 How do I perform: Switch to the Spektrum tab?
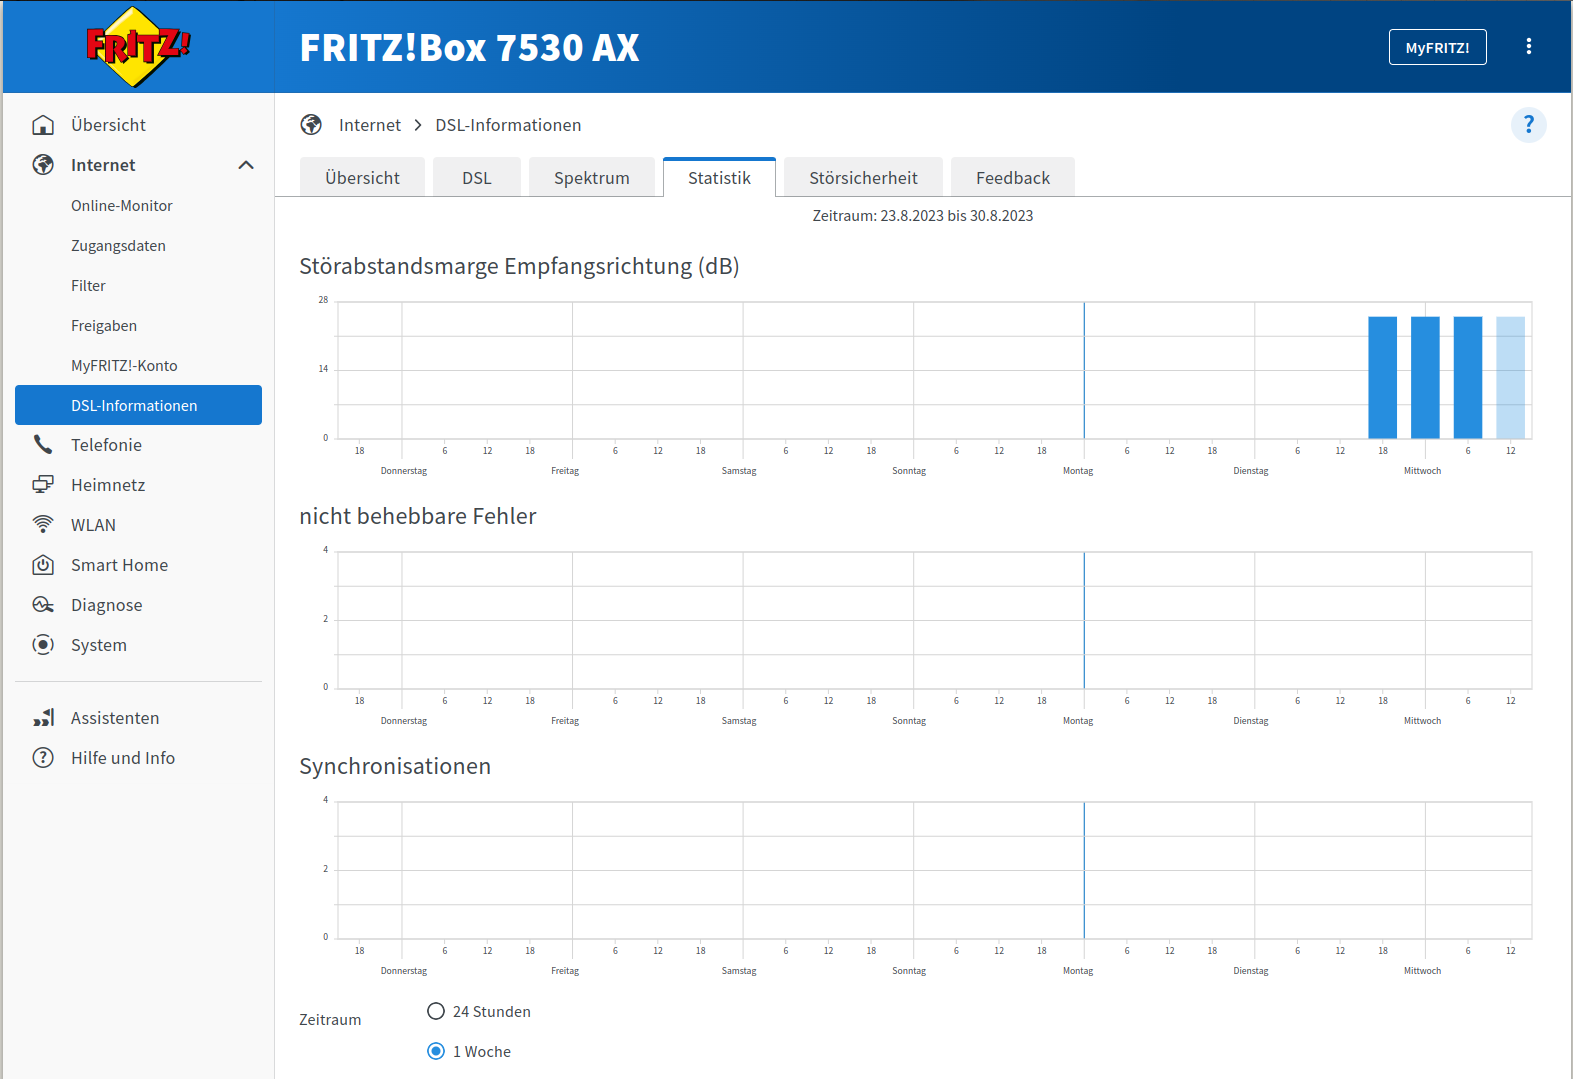tap(592, 177)
